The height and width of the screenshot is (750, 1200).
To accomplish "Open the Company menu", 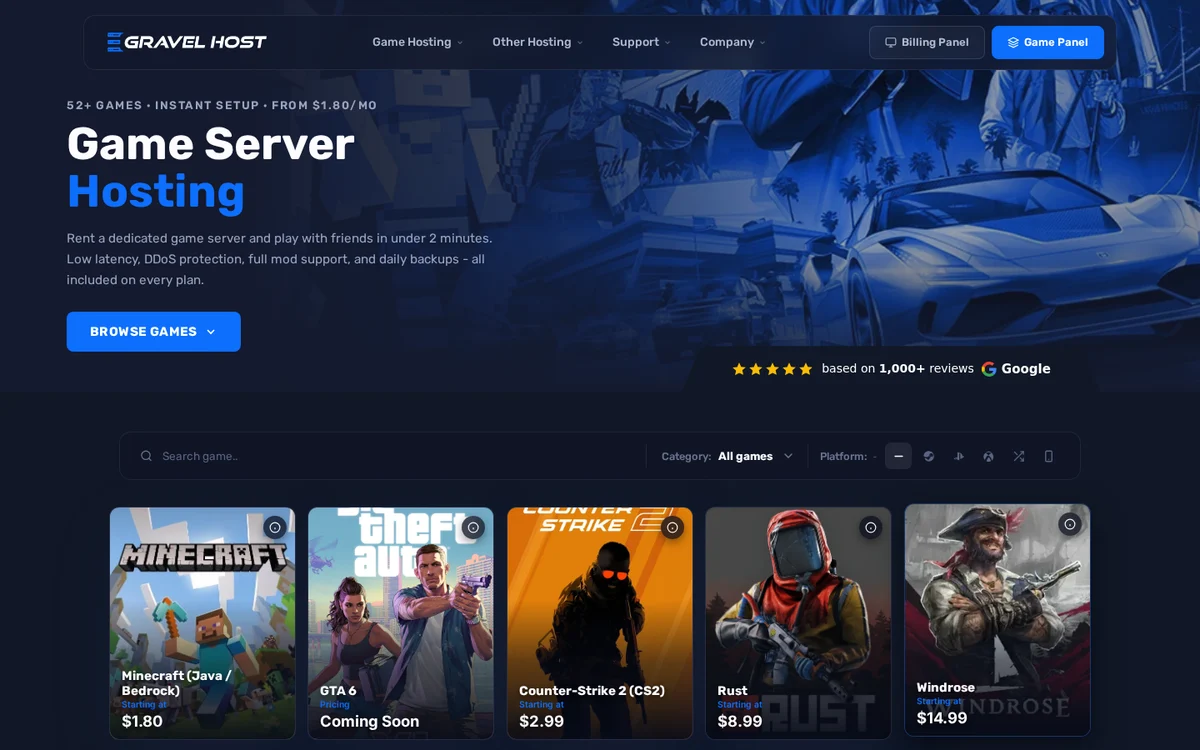I will point(732,42).
